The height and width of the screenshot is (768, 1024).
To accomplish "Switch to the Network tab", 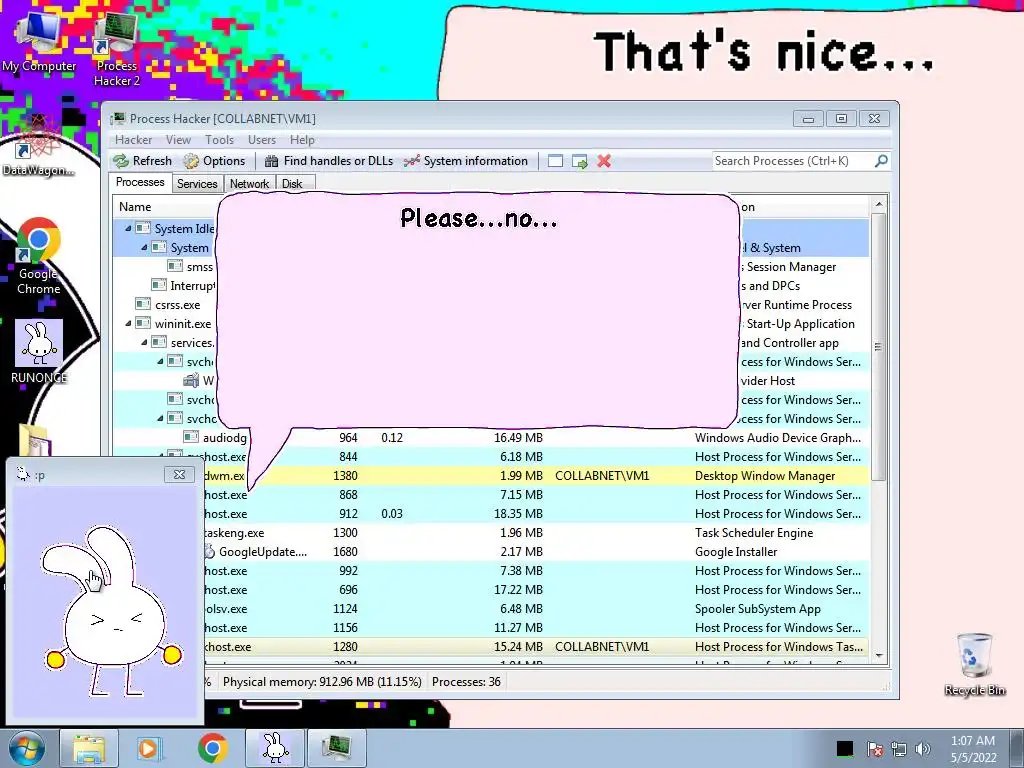I will tap(249, 184).
